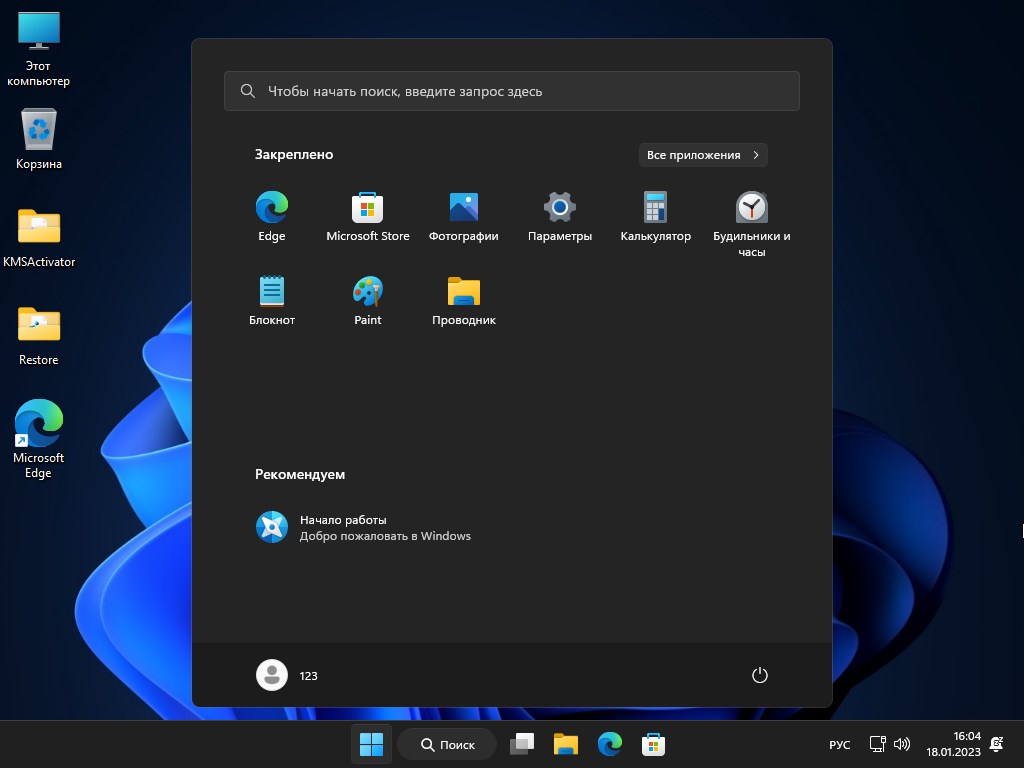Open Будильники и часы app

[x=751, y=207]
